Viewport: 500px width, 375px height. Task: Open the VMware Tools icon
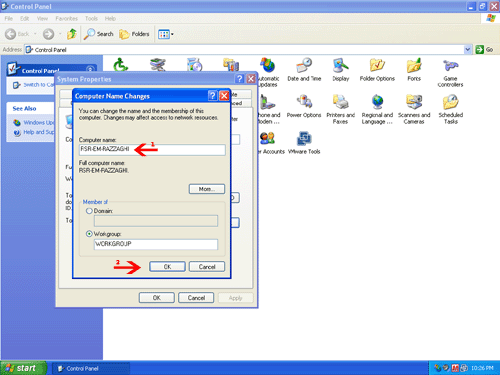[x=304, y=143]
